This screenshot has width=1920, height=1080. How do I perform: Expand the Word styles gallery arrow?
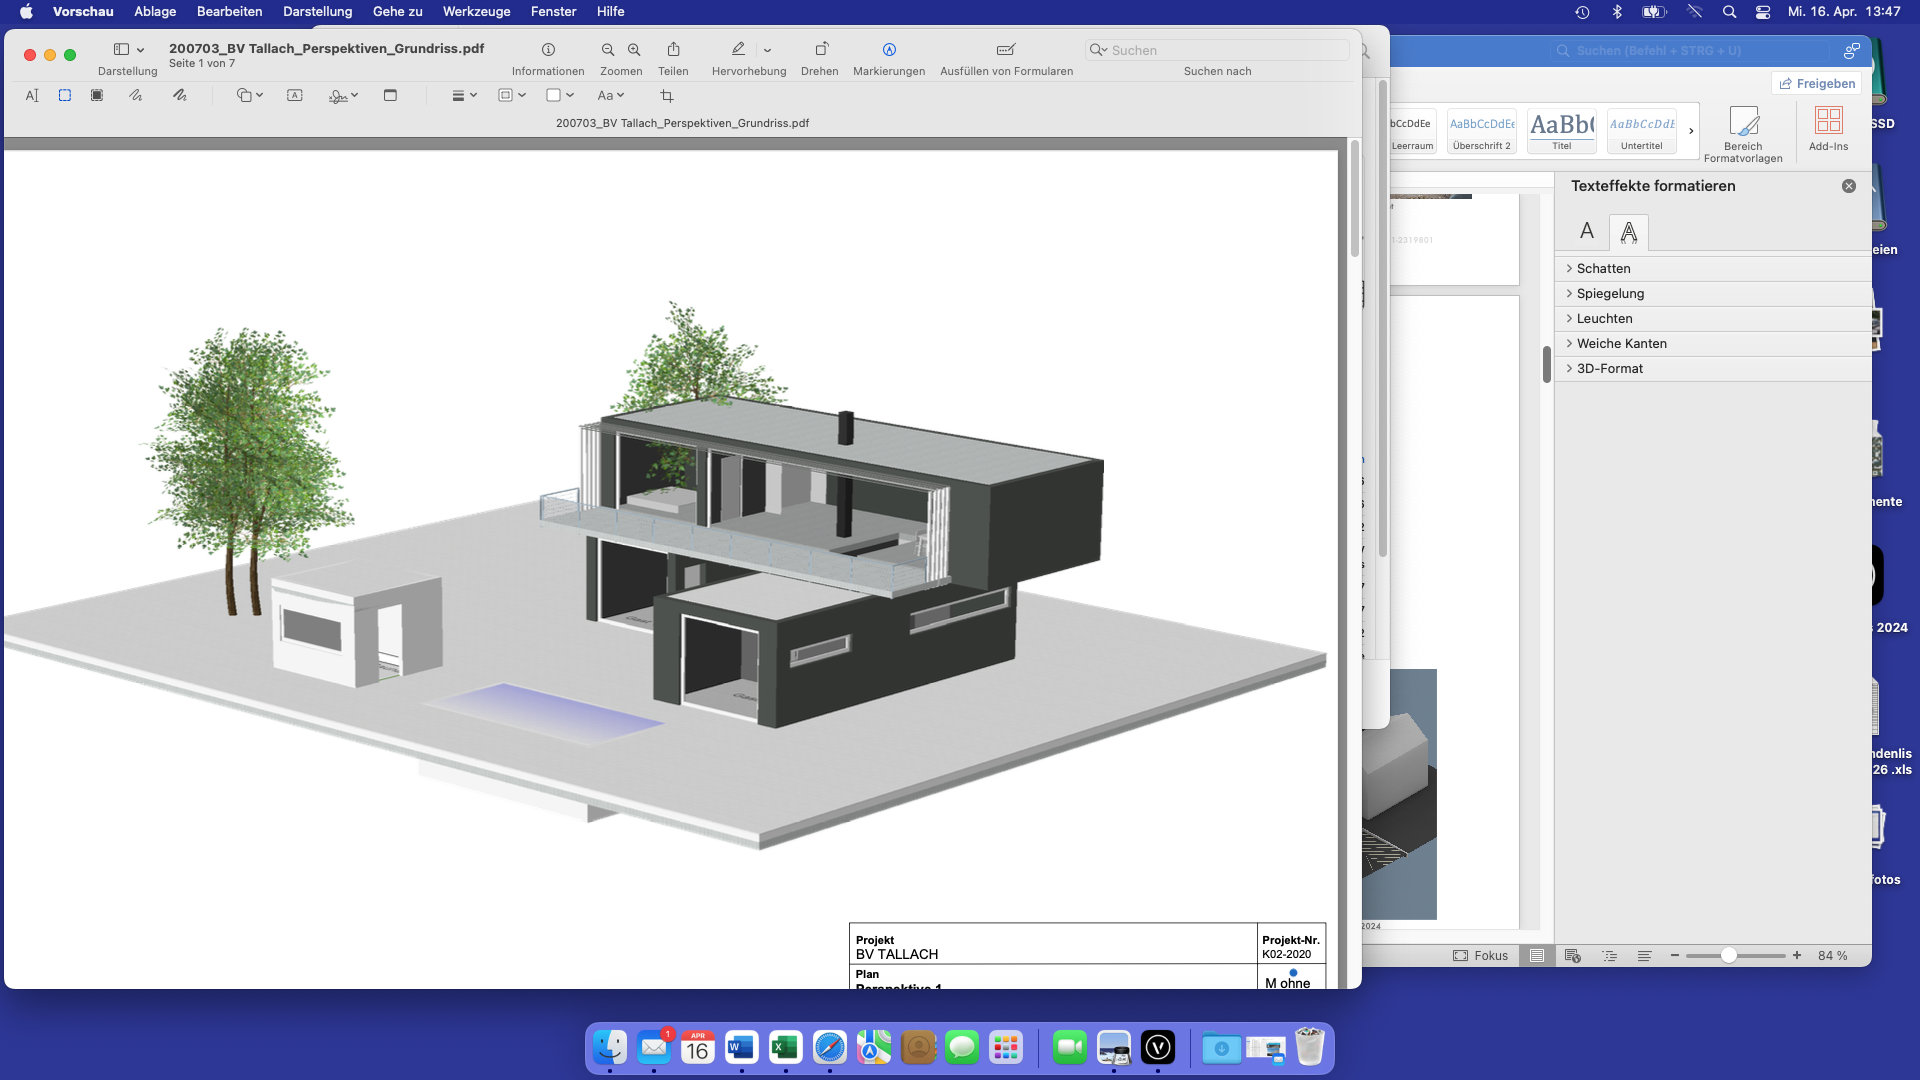1691,131
